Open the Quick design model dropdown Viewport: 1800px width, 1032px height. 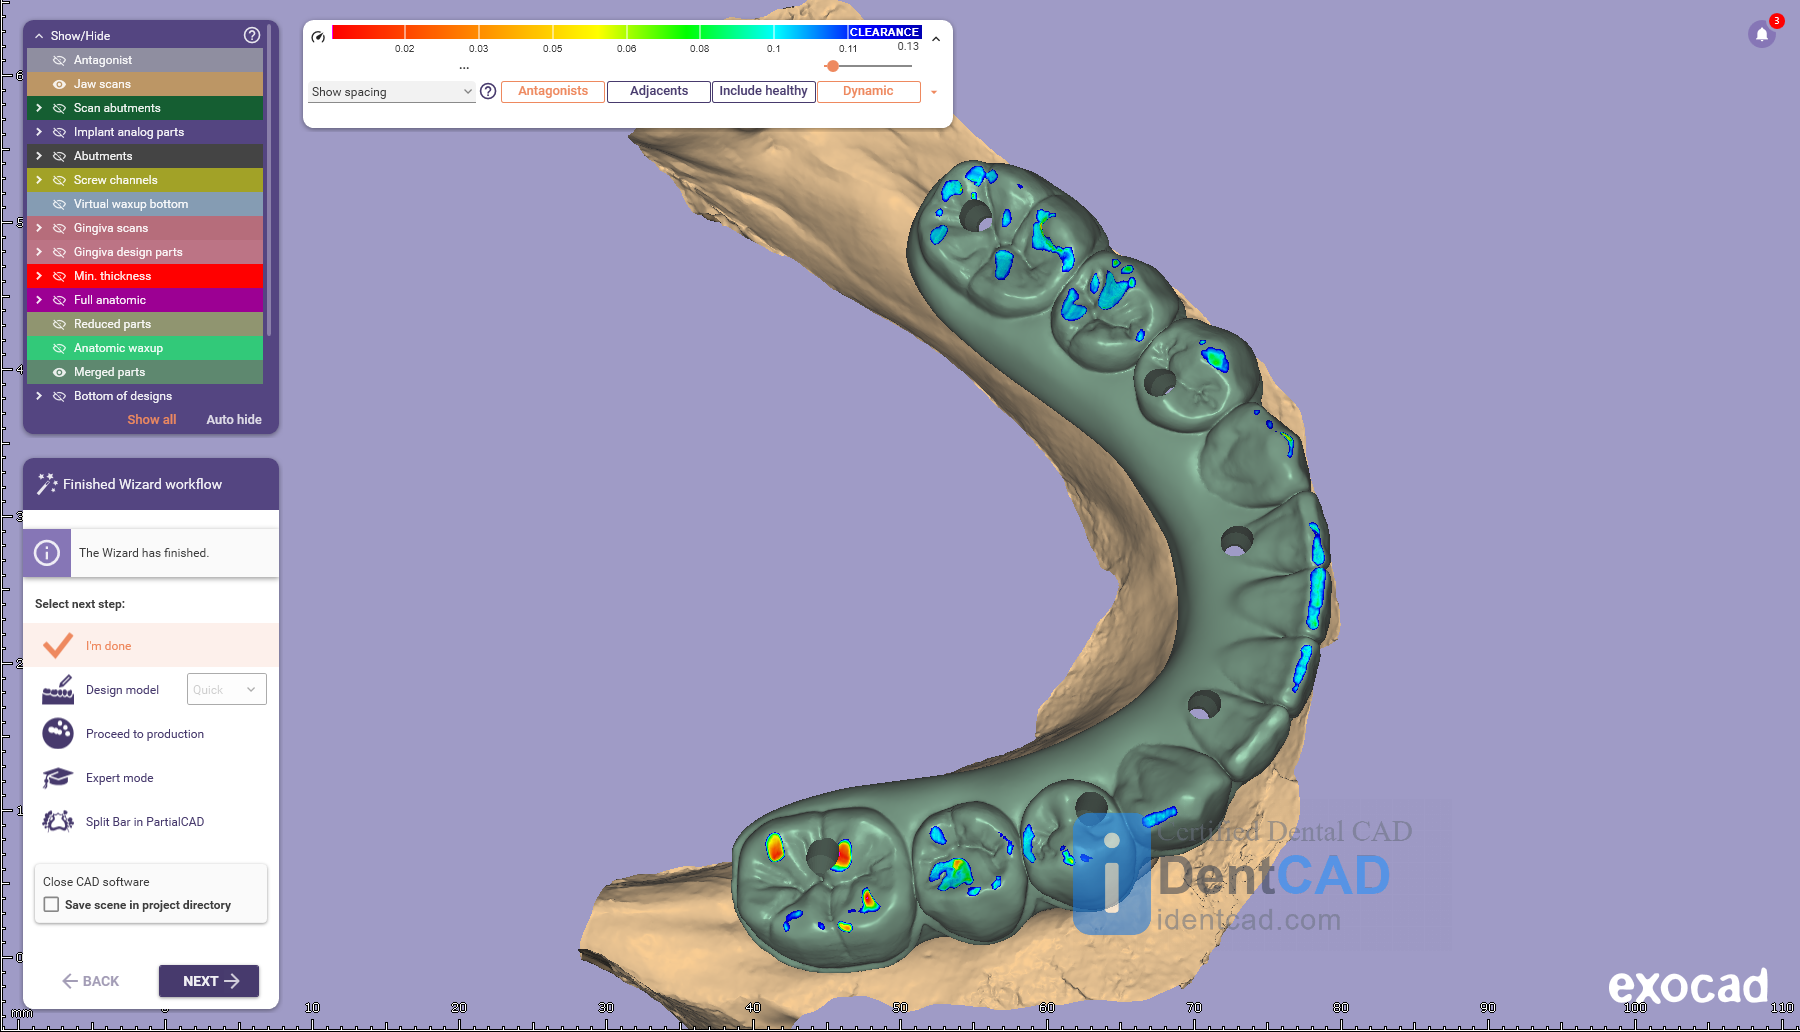click(x=227, y=690)
